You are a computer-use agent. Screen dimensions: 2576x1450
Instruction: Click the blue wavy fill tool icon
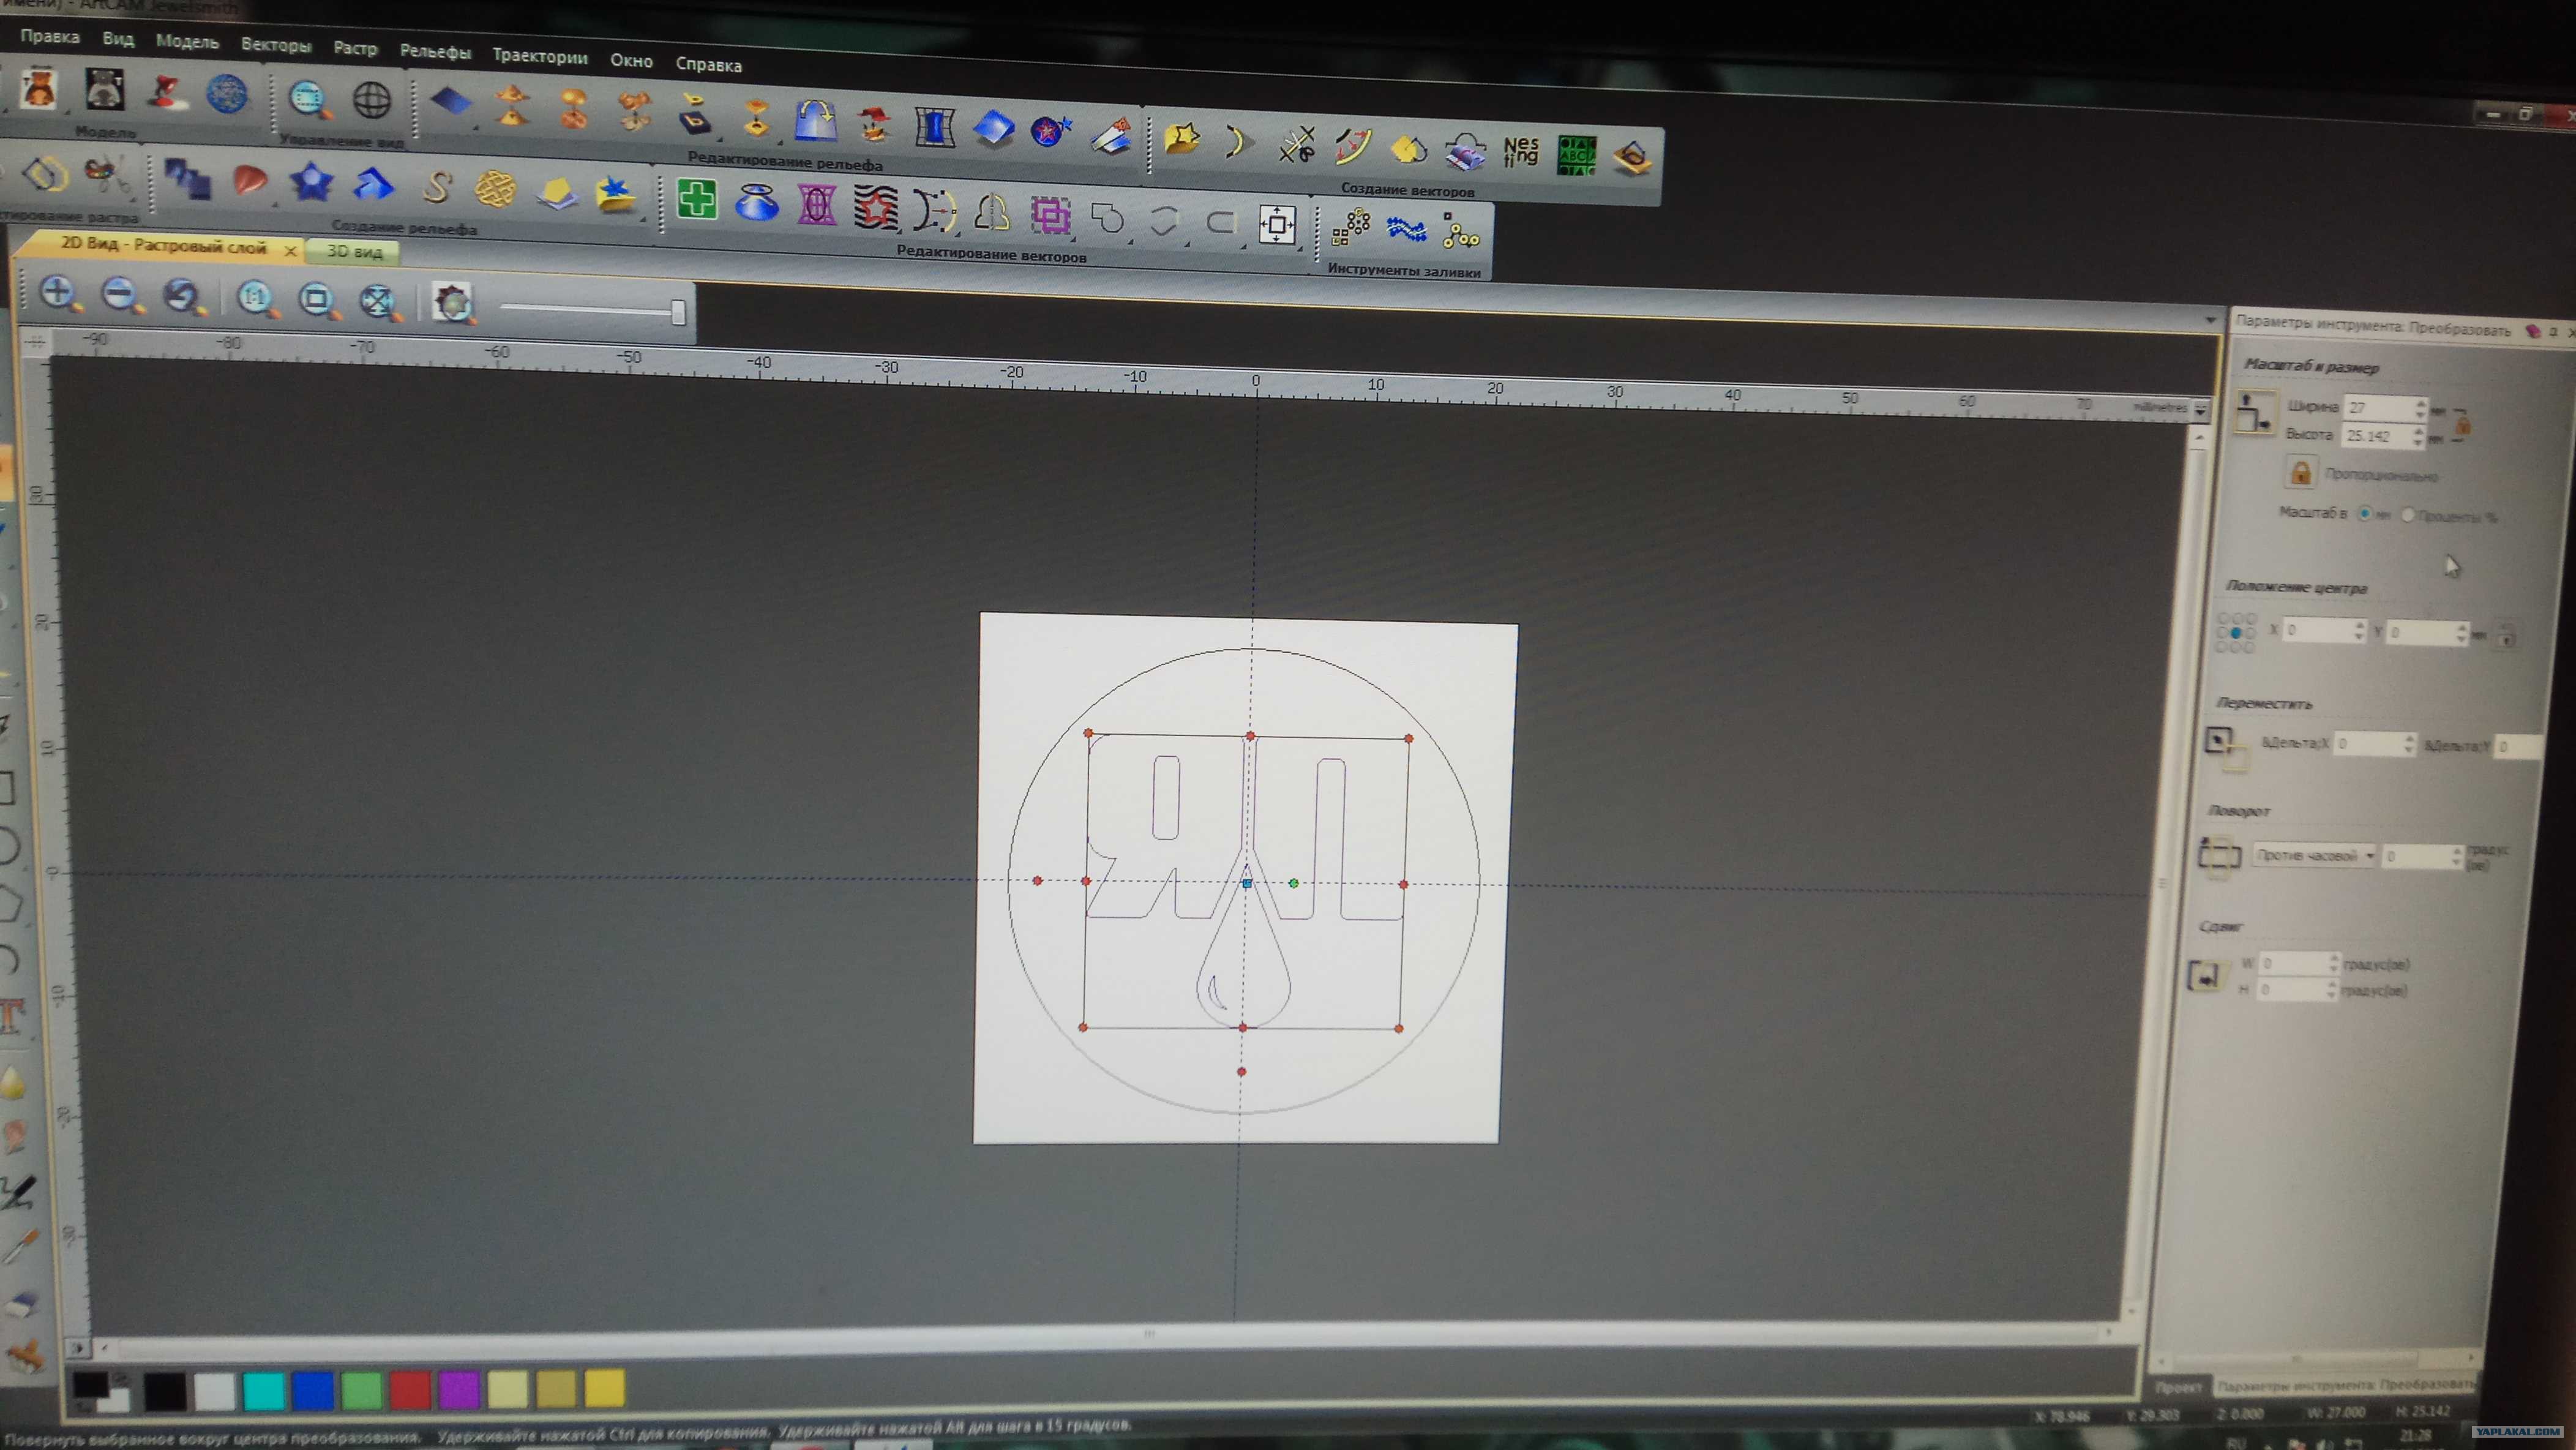pyautogui.click(x=1406, y=230)
